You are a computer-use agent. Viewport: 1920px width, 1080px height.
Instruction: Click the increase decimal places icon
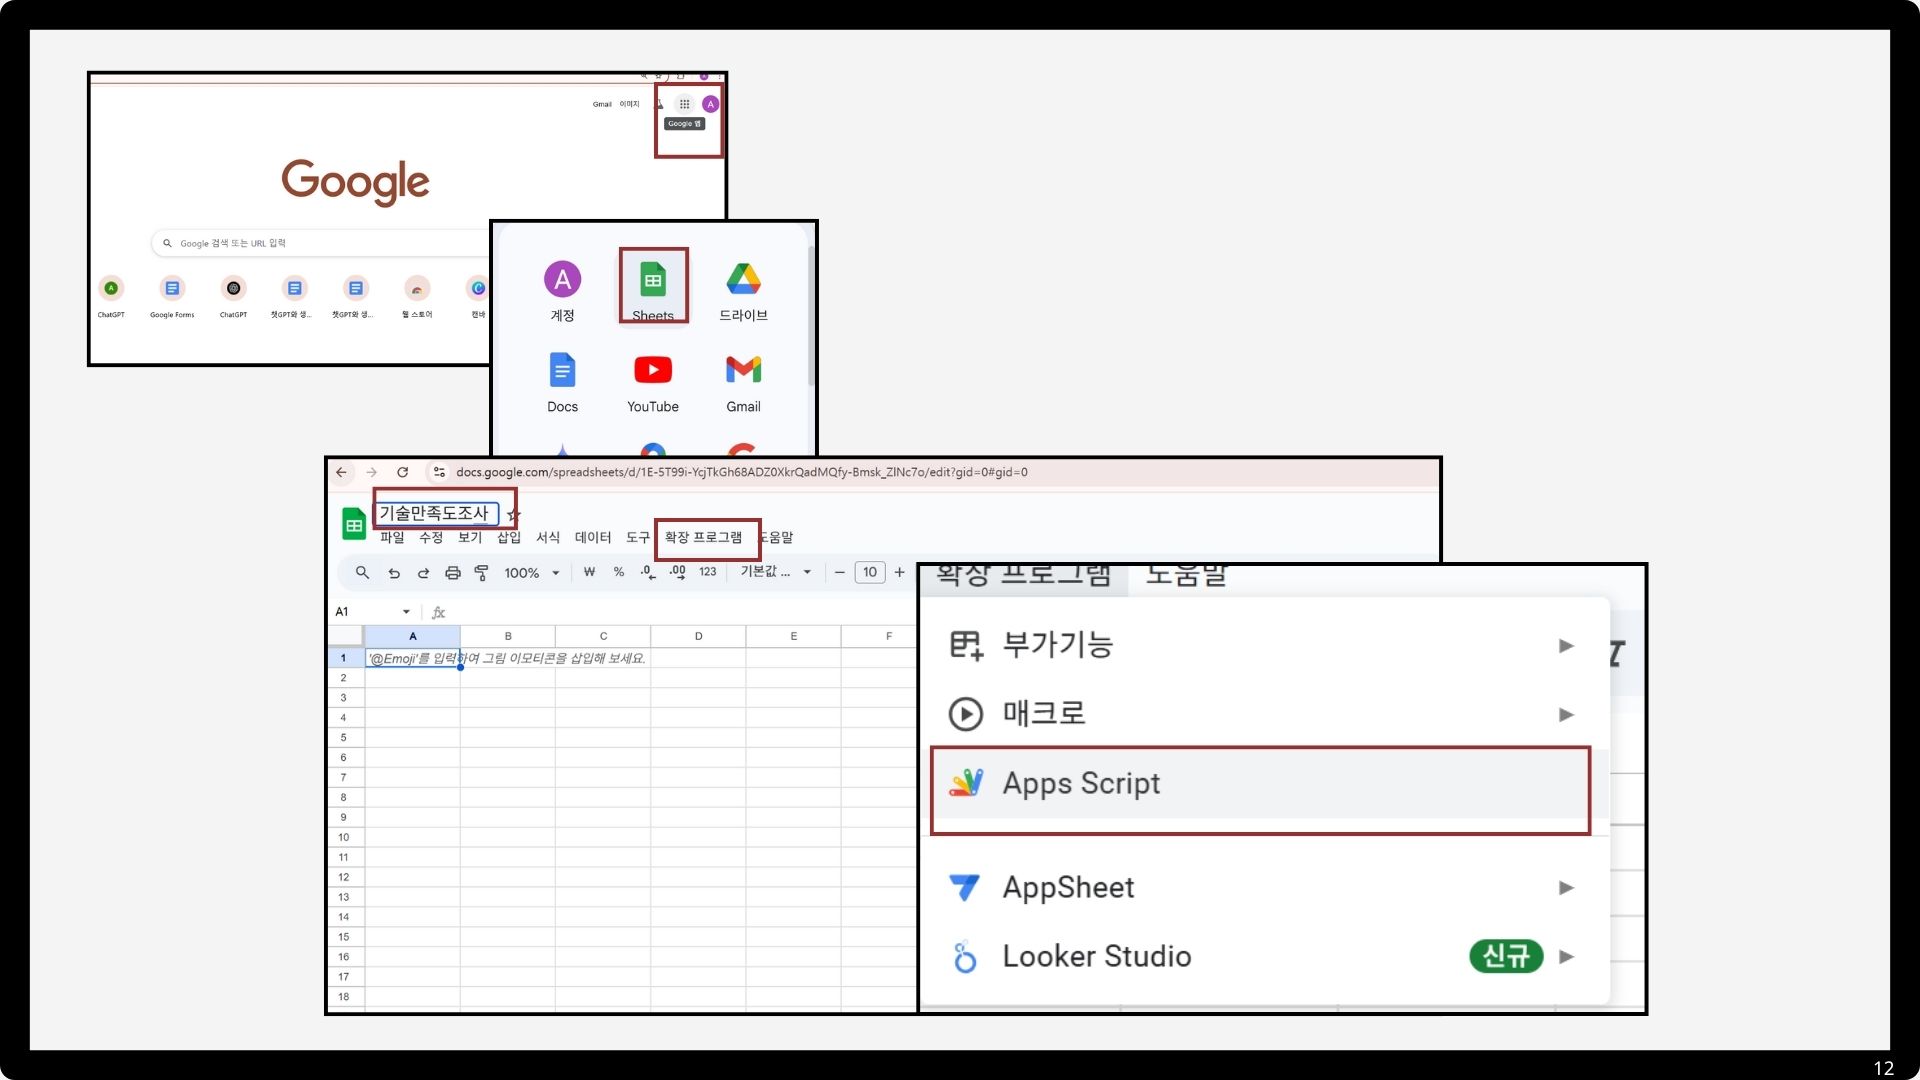[677, 572]
